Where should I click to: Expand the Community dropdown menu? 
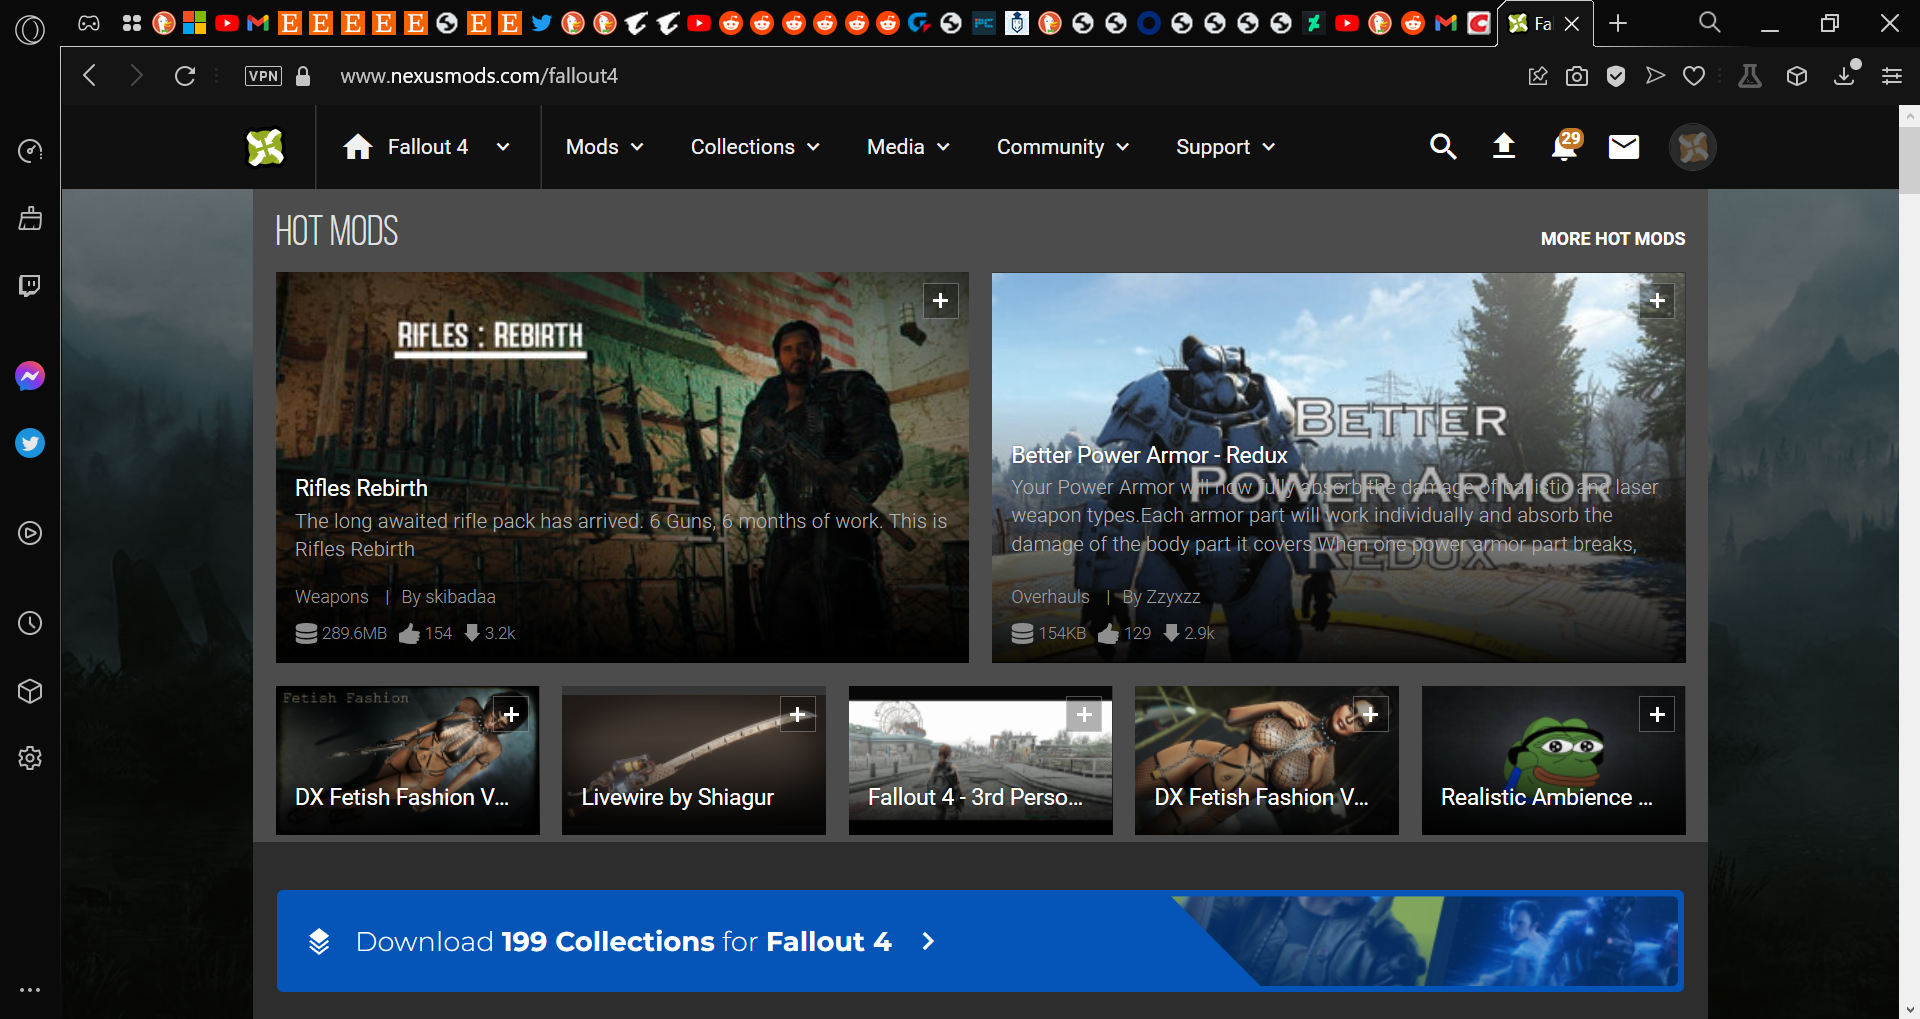(x=1064, y=147)
